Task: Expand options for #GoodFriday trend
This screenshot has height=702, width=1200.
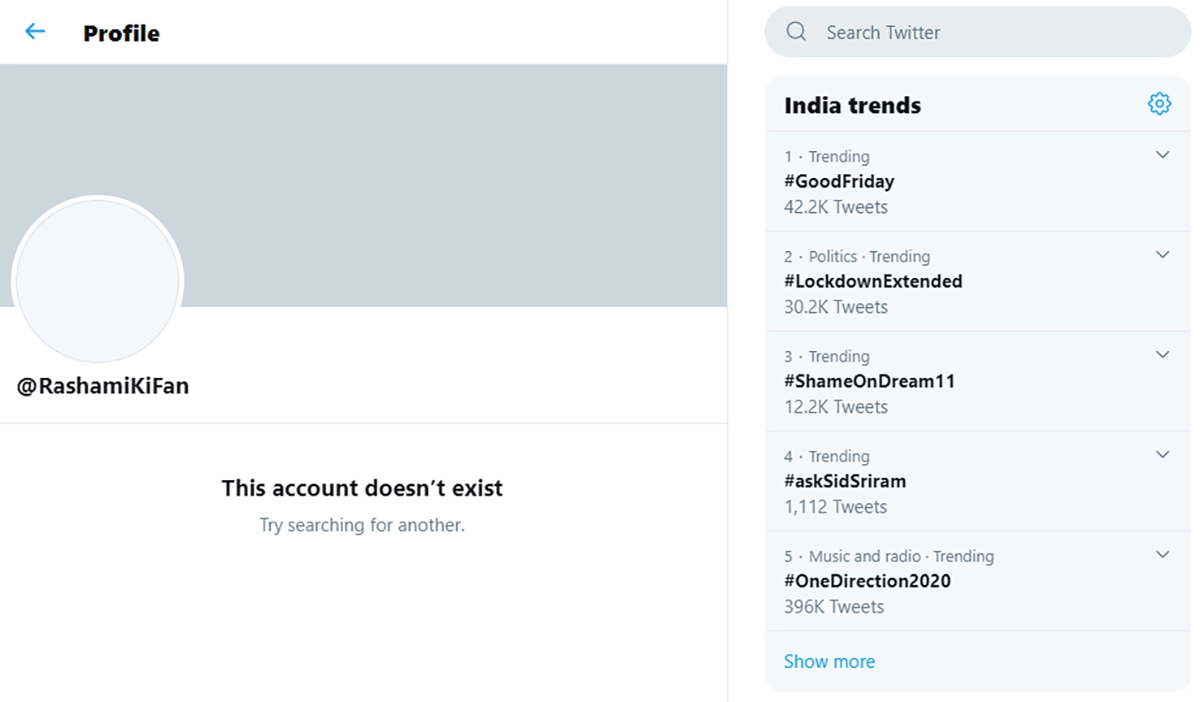Action: coord(1162,155)
